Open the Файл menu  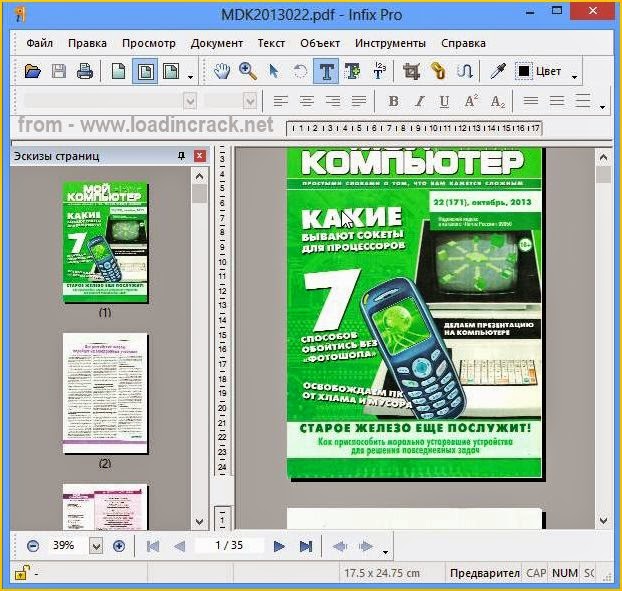tap(40, 43)
